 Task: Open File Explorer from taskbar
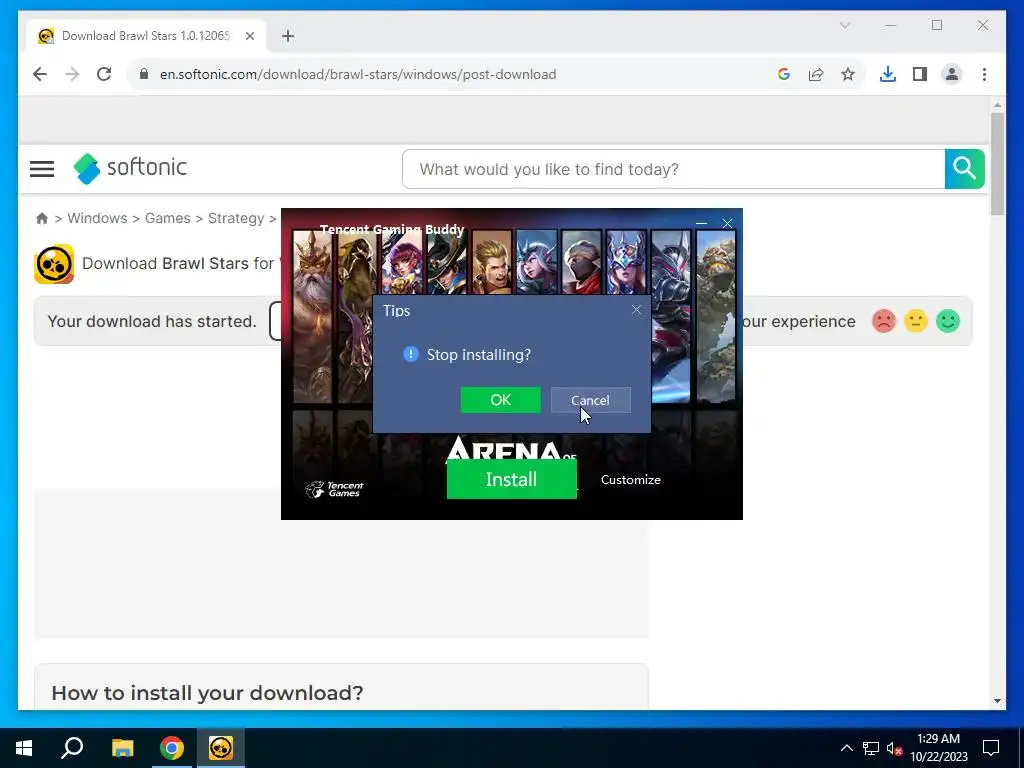click(122, 748)
